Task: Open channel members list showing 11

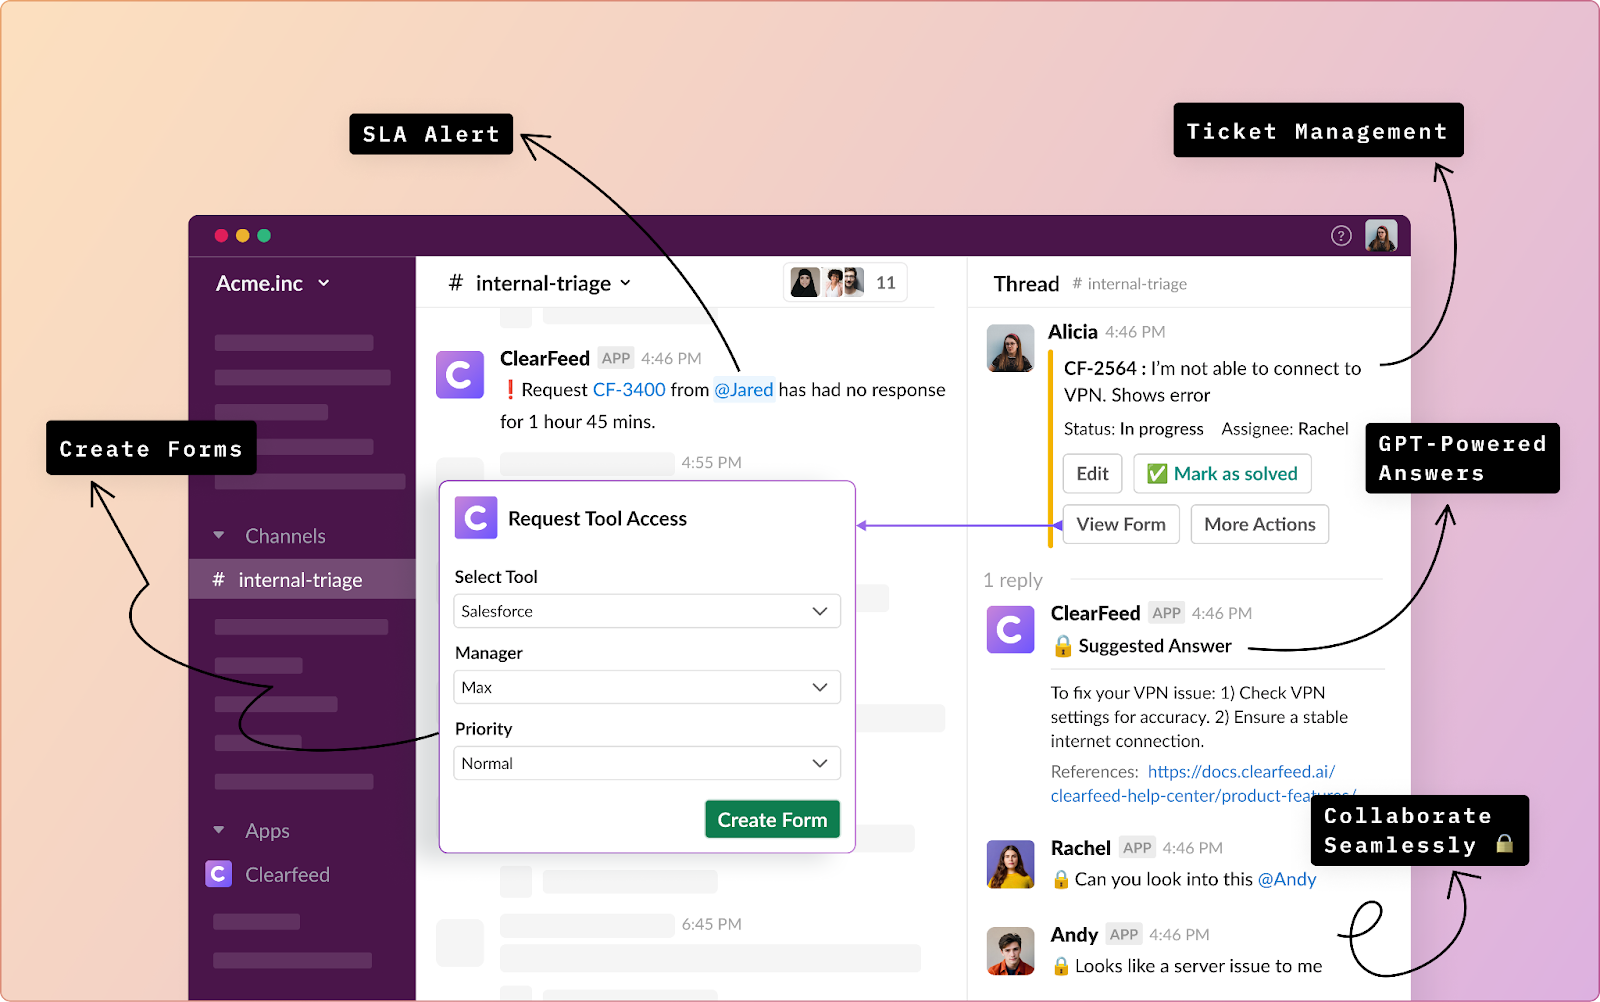Action: point(845,283)
